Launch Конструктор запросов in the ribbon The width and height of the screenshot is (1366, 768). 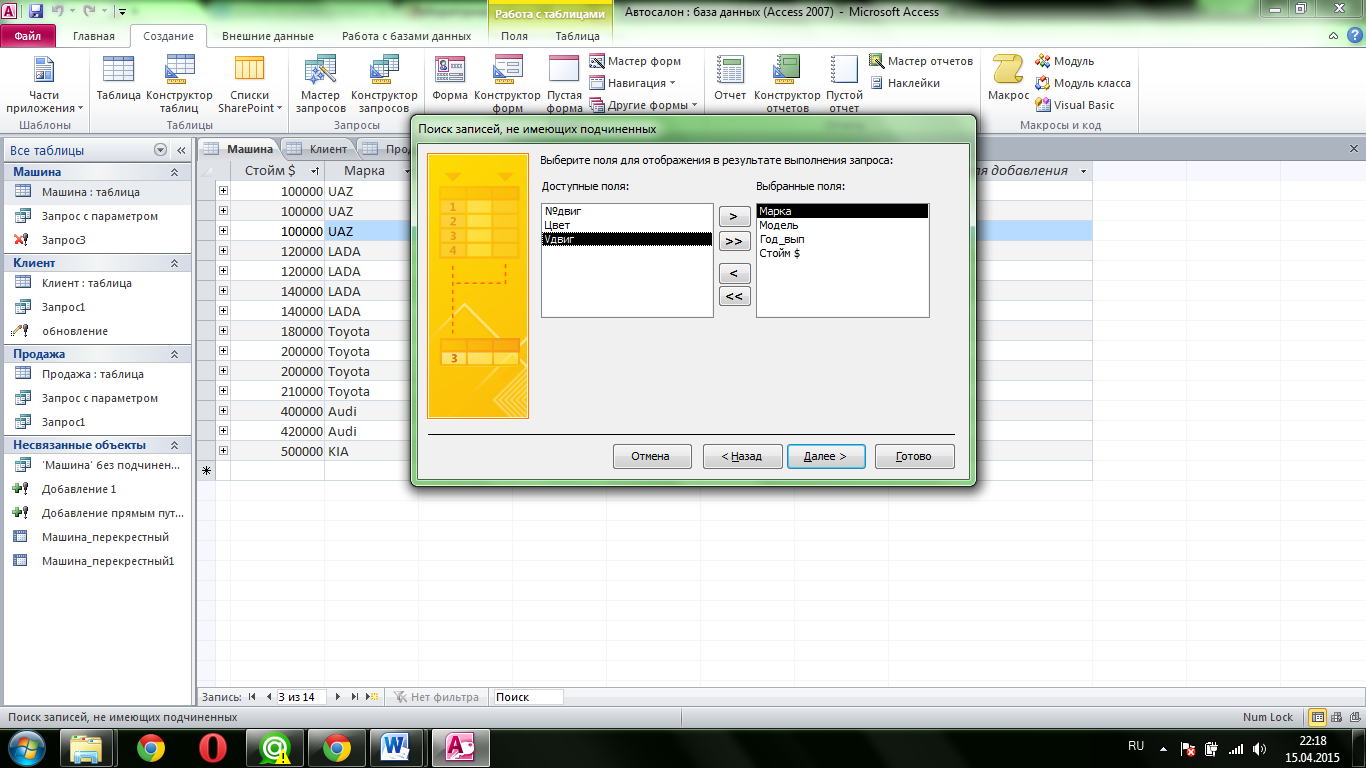(384, 84)
